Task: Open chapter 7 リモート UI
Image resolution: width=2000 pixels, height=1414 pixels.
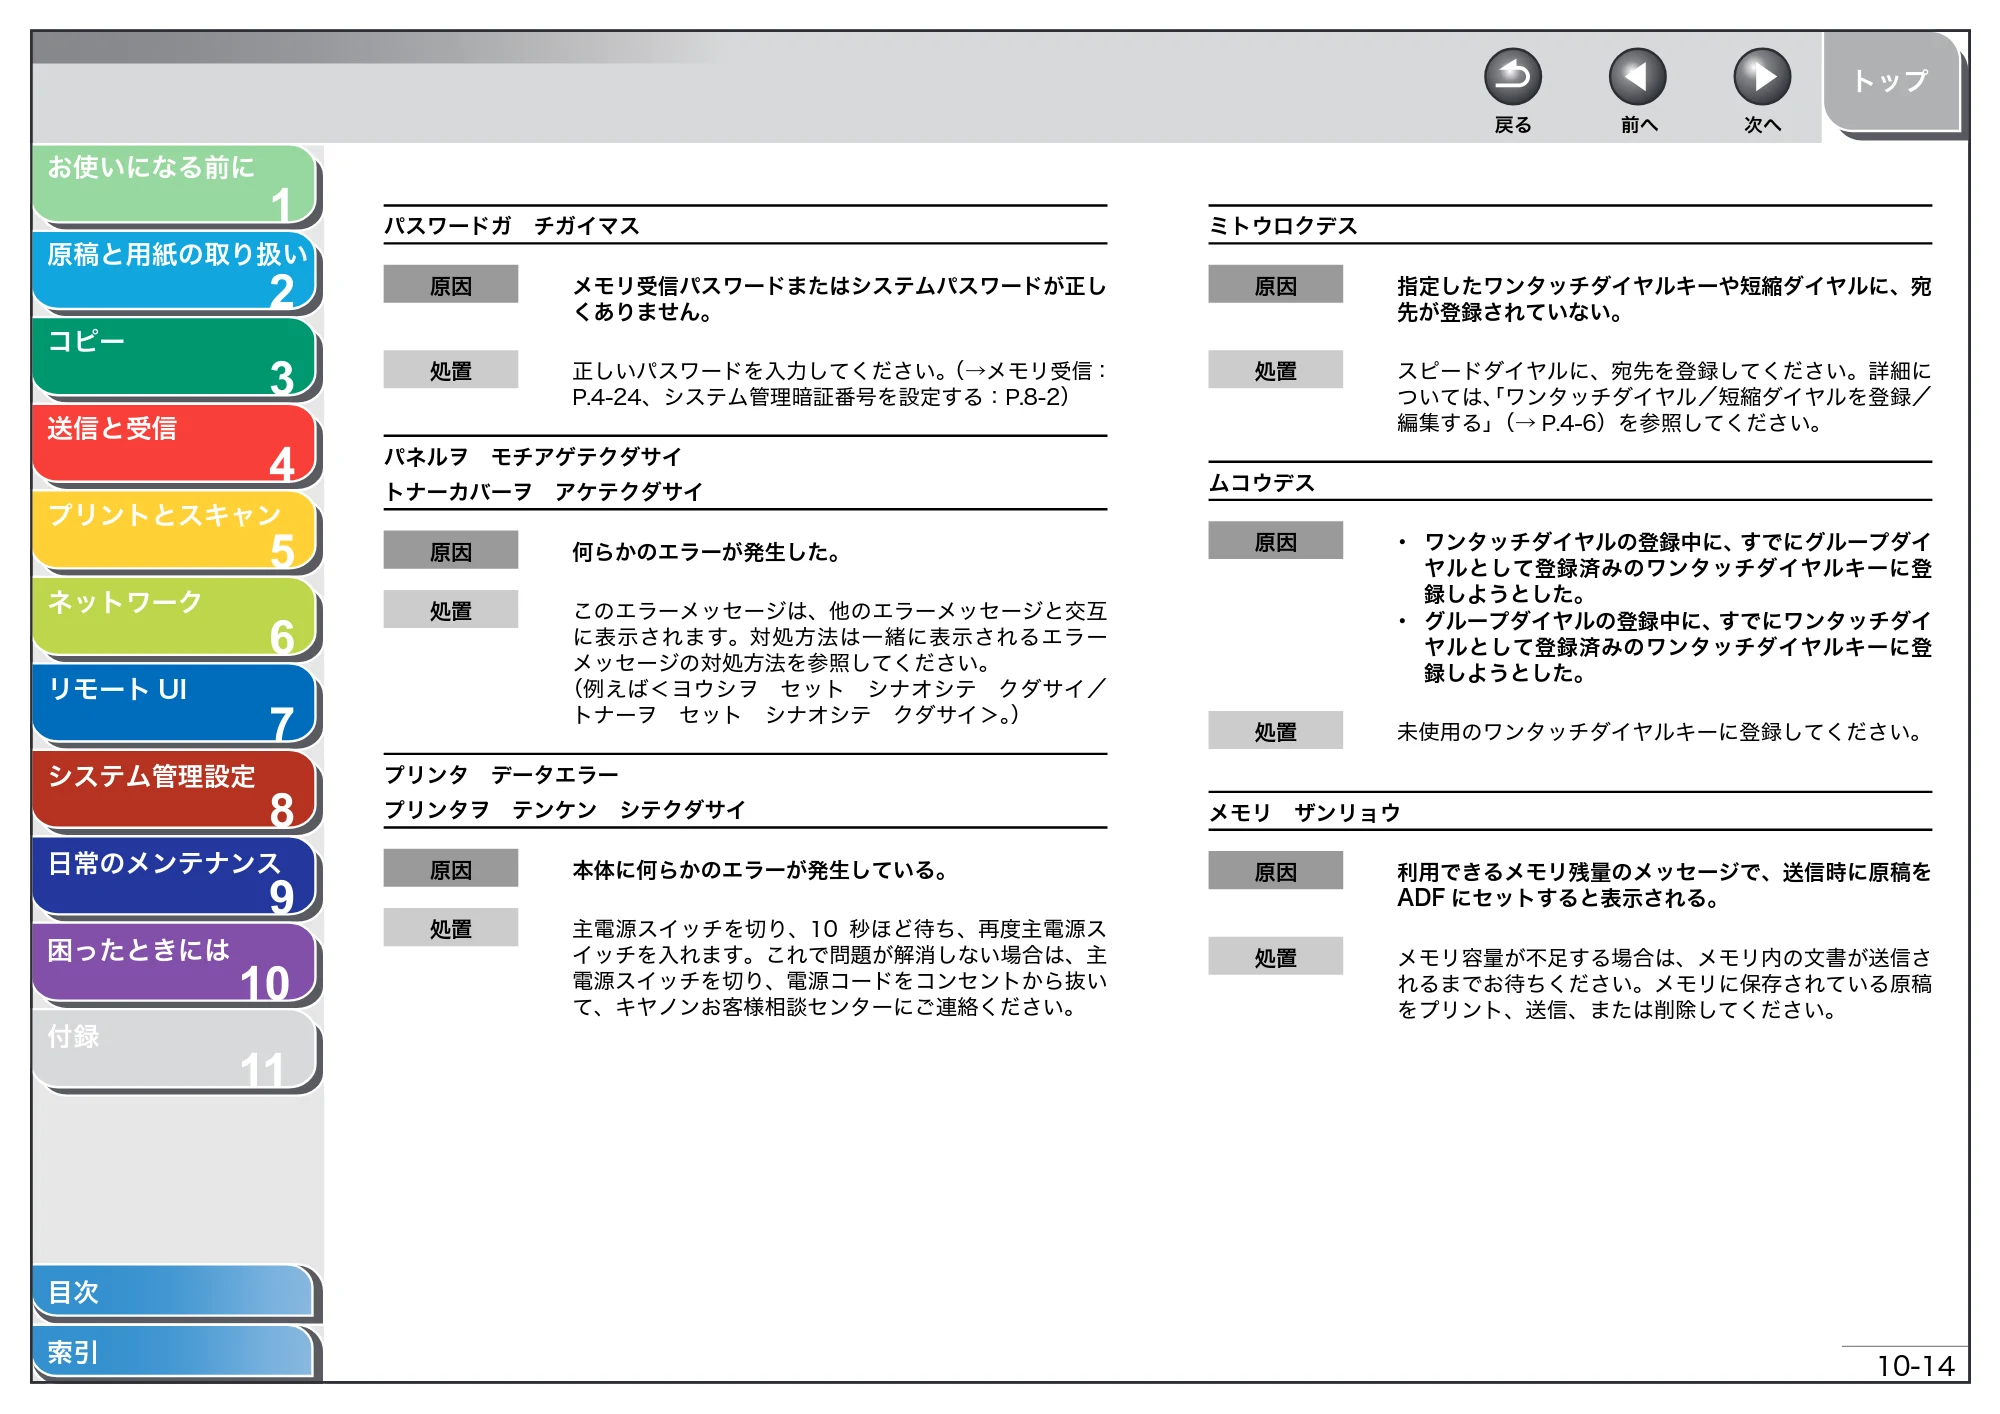Action: pos(174,705)
